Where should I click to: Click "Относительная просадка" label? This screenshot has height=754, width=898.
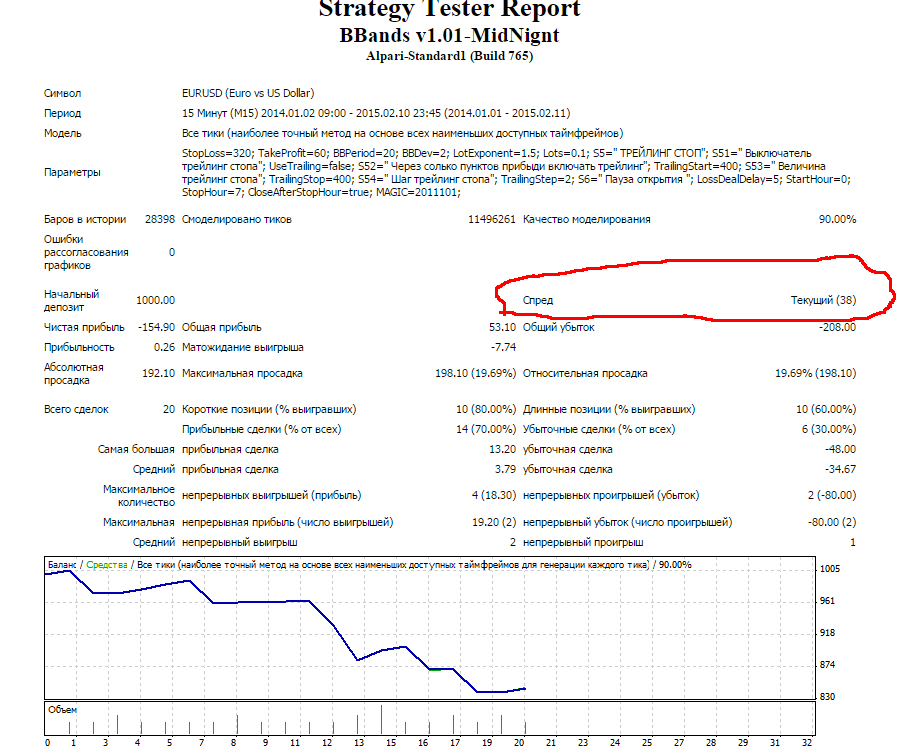coord(585,373)
